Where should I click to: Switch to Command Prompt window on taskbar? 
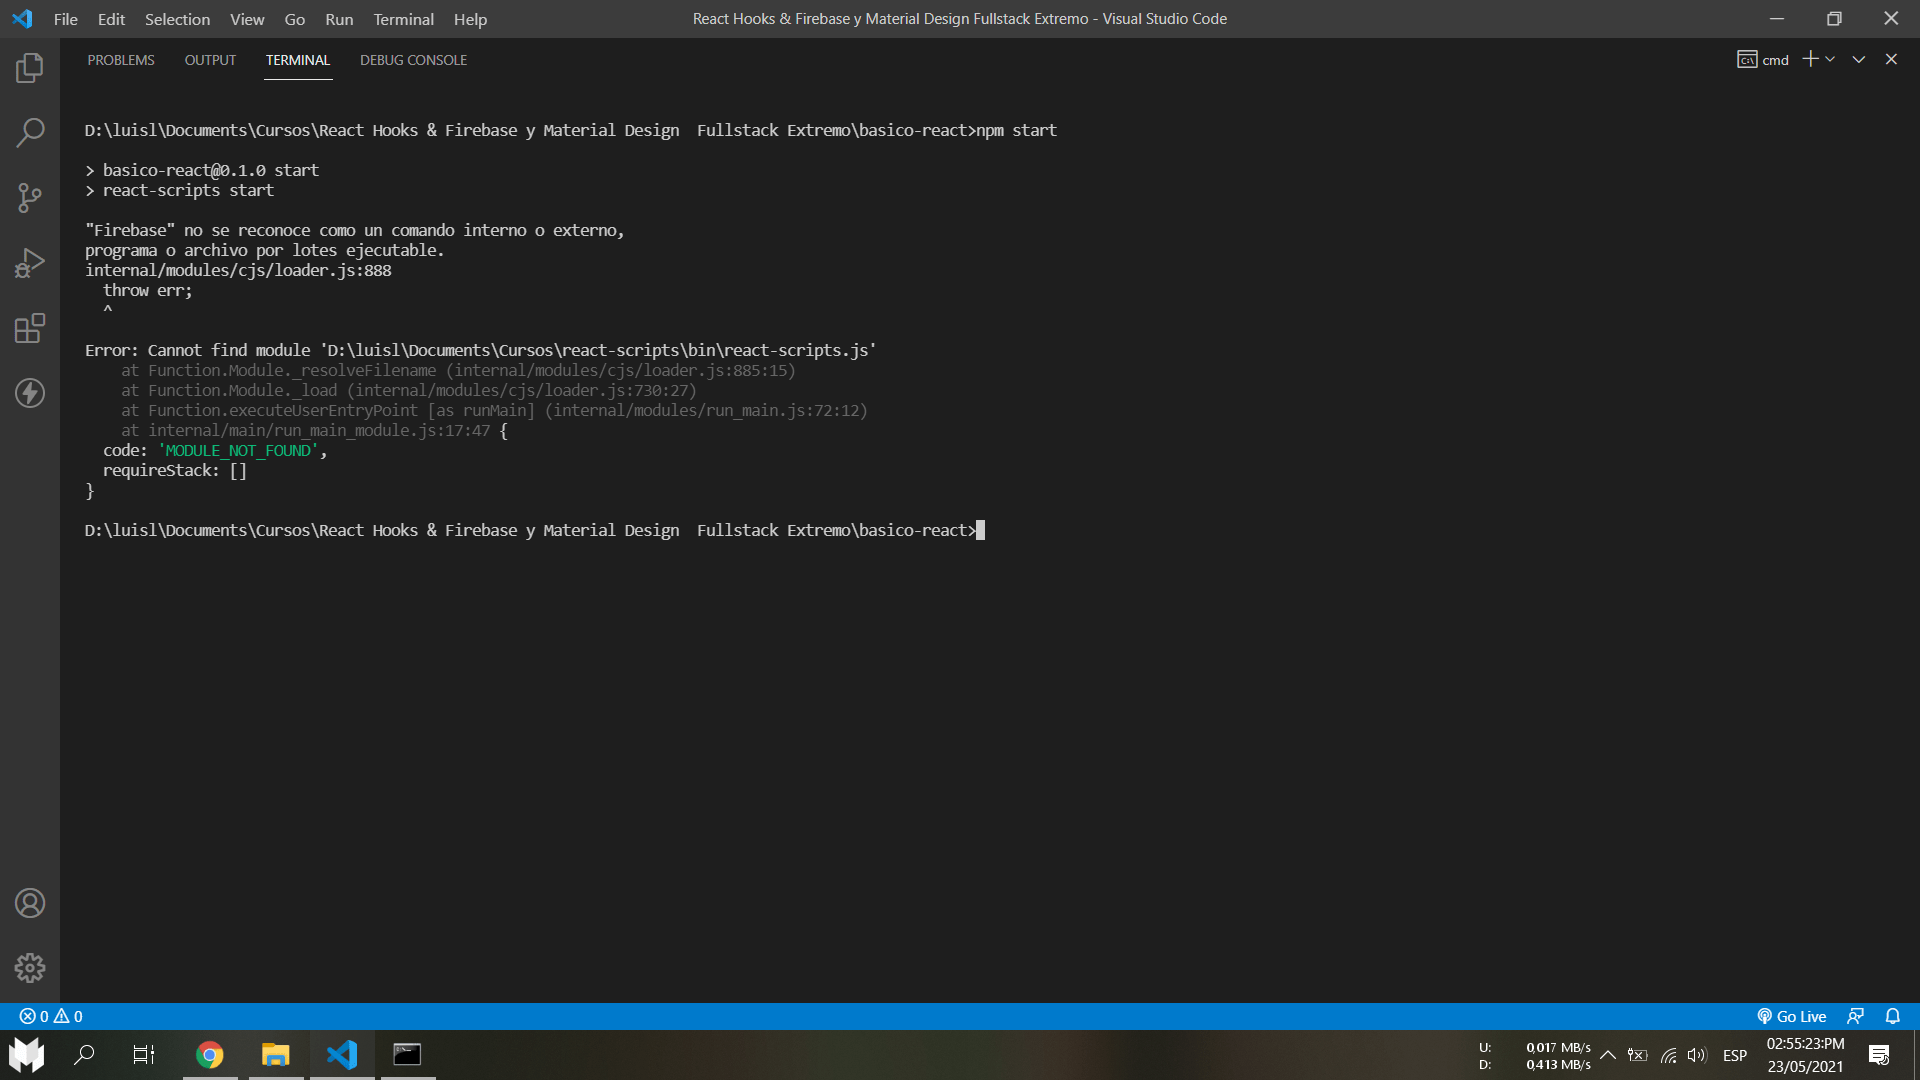pos(407,1054)
